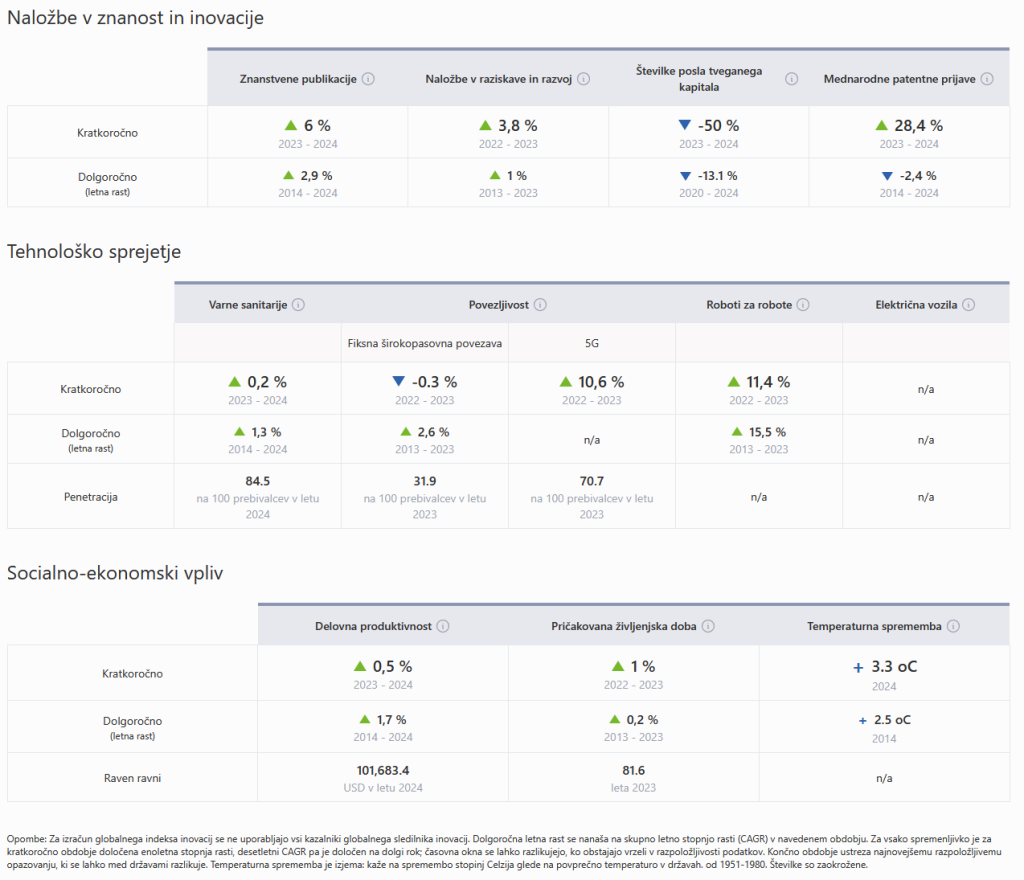Click info icon beside Številke posla tveganega kapitala

792,79
